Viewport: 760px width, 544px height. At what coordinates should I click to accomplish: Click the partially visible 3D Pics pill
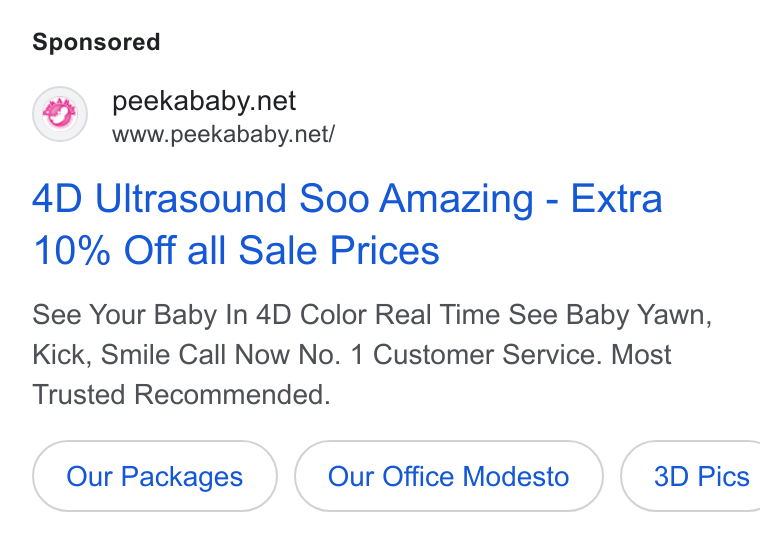(691, 476)
